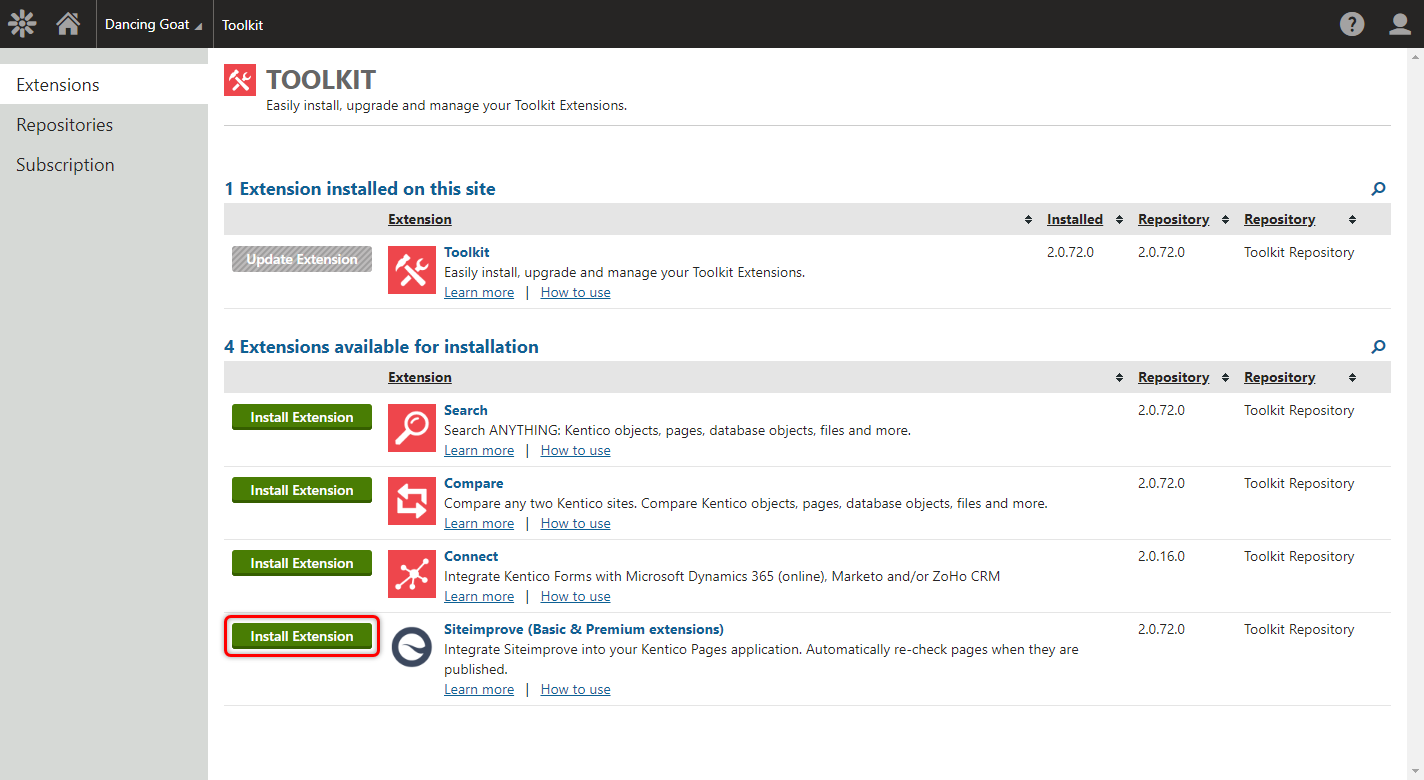This screenshot has width=1424, height=780.
Task: Open Learn more for Toolkit extension
Action: point(479,292)
